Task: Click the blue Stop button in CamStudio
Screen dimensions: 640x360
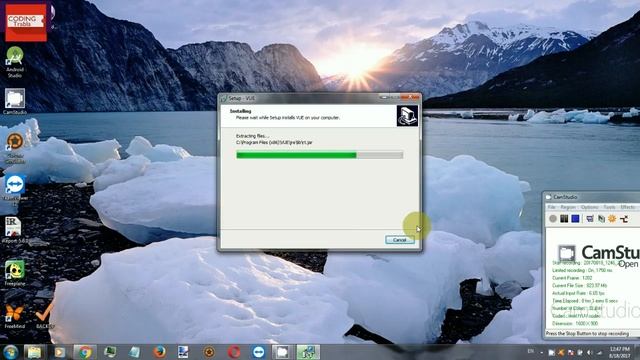Action: coord(576,219)
